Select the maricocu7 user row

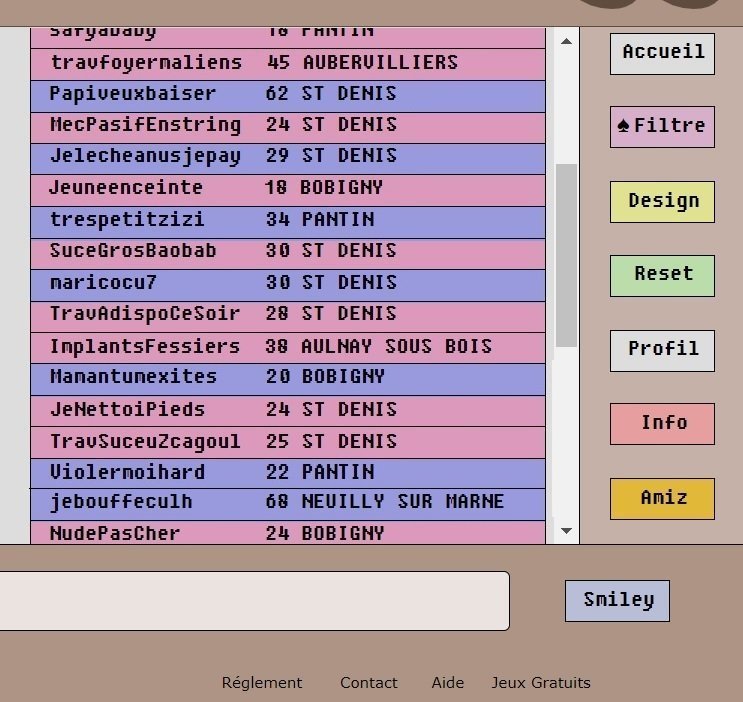[288, 285]
